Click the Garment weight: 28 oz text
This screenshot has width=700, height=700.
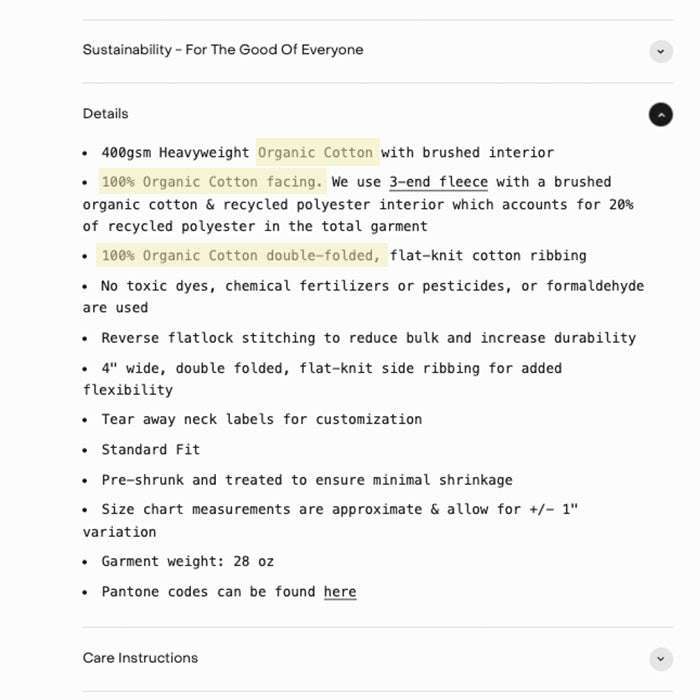(x=187, y=562)
